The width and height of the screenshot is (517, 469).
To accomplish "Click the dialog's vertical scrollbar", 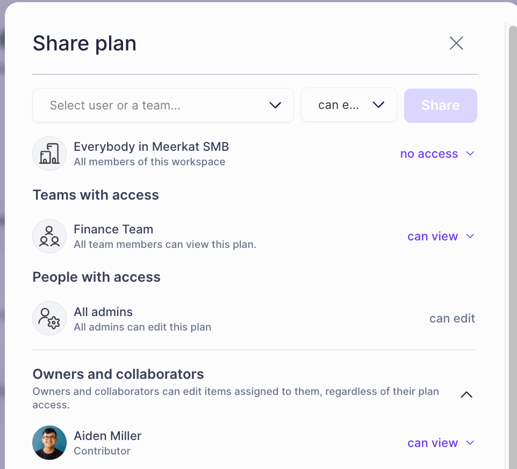I will pyautogui.click(x=513, y=247).
